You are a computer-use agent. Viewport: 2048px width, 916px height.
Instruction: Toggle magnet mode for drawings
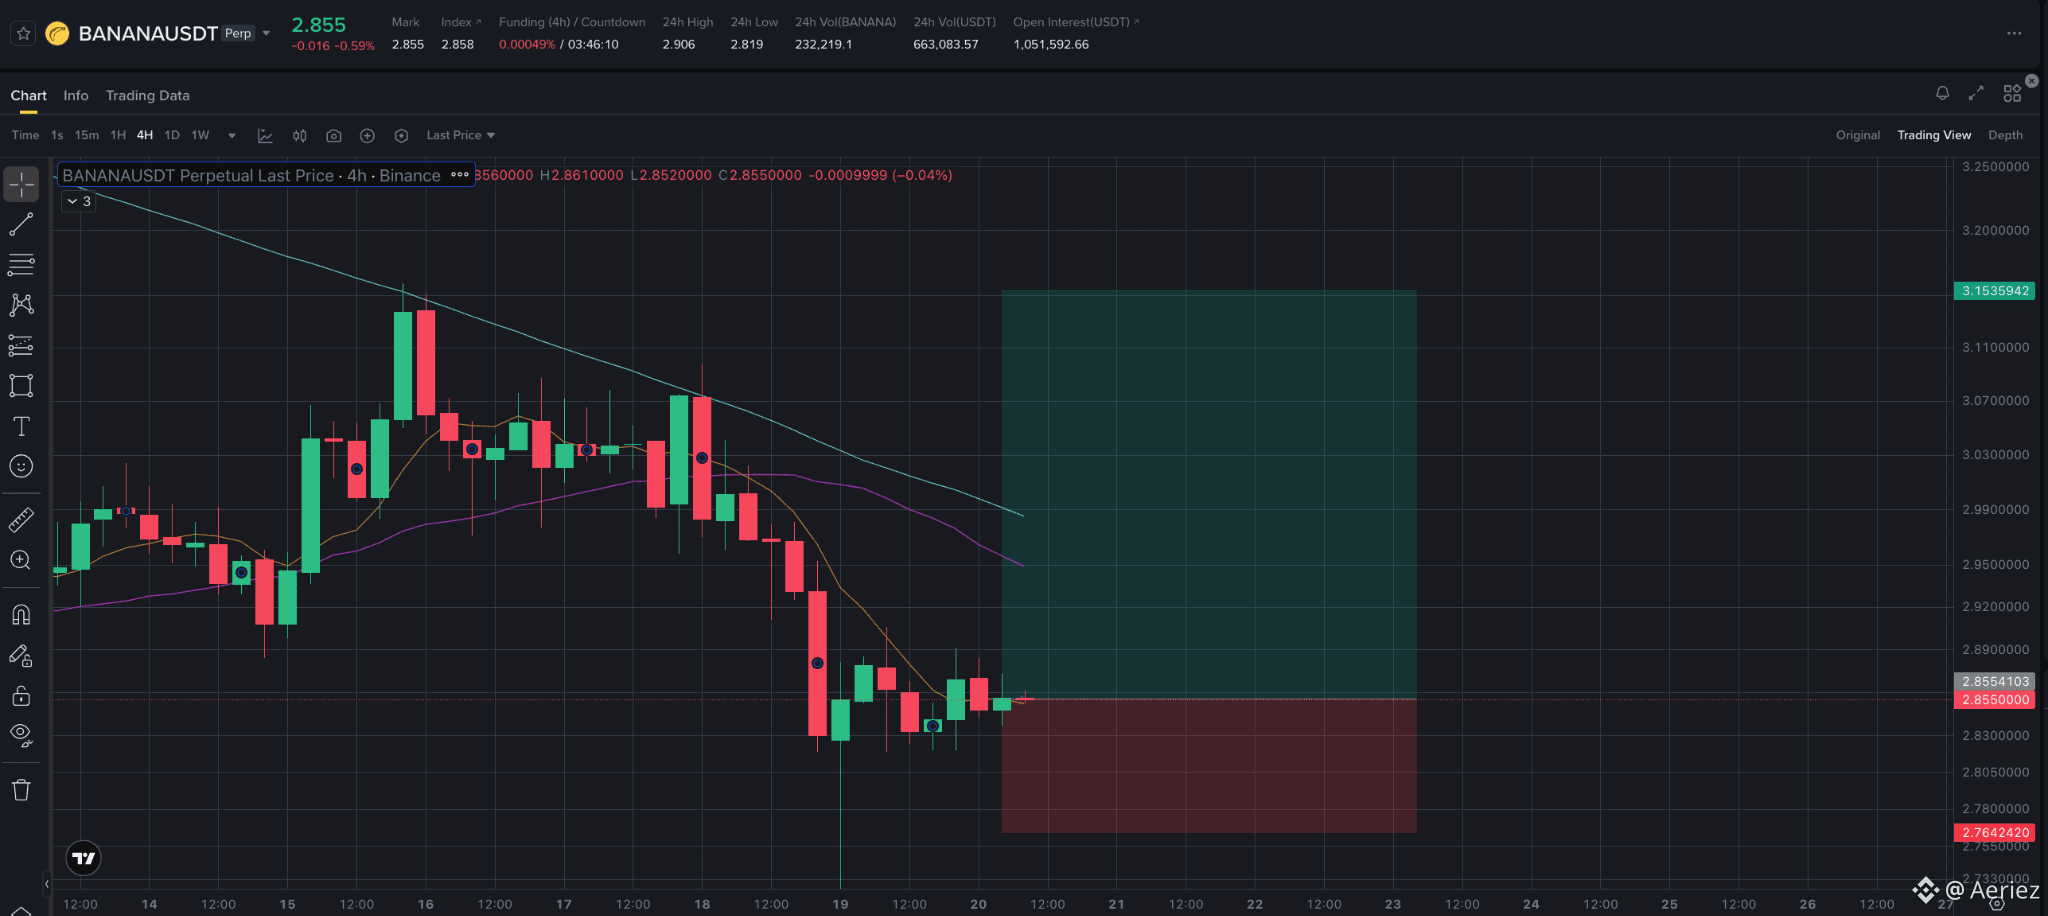point(21,614)
